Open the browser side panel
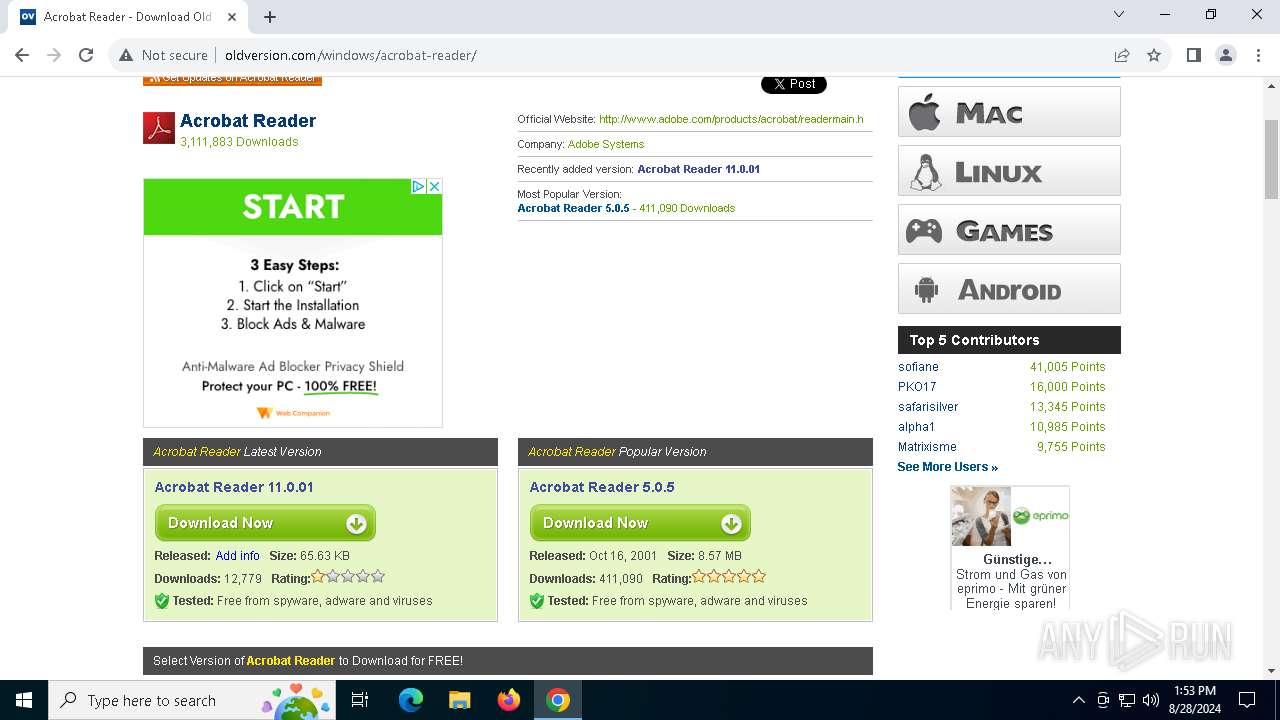The height and width of the screenshot is (720, 1280). [x=1193, y=55]
